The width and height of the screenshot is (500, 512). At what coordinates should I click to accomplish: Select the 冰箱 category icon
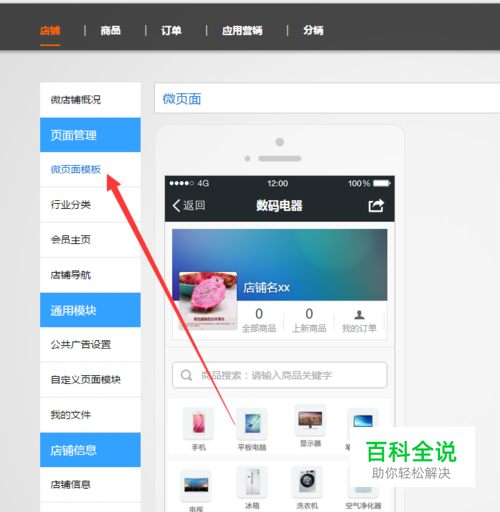252,482
